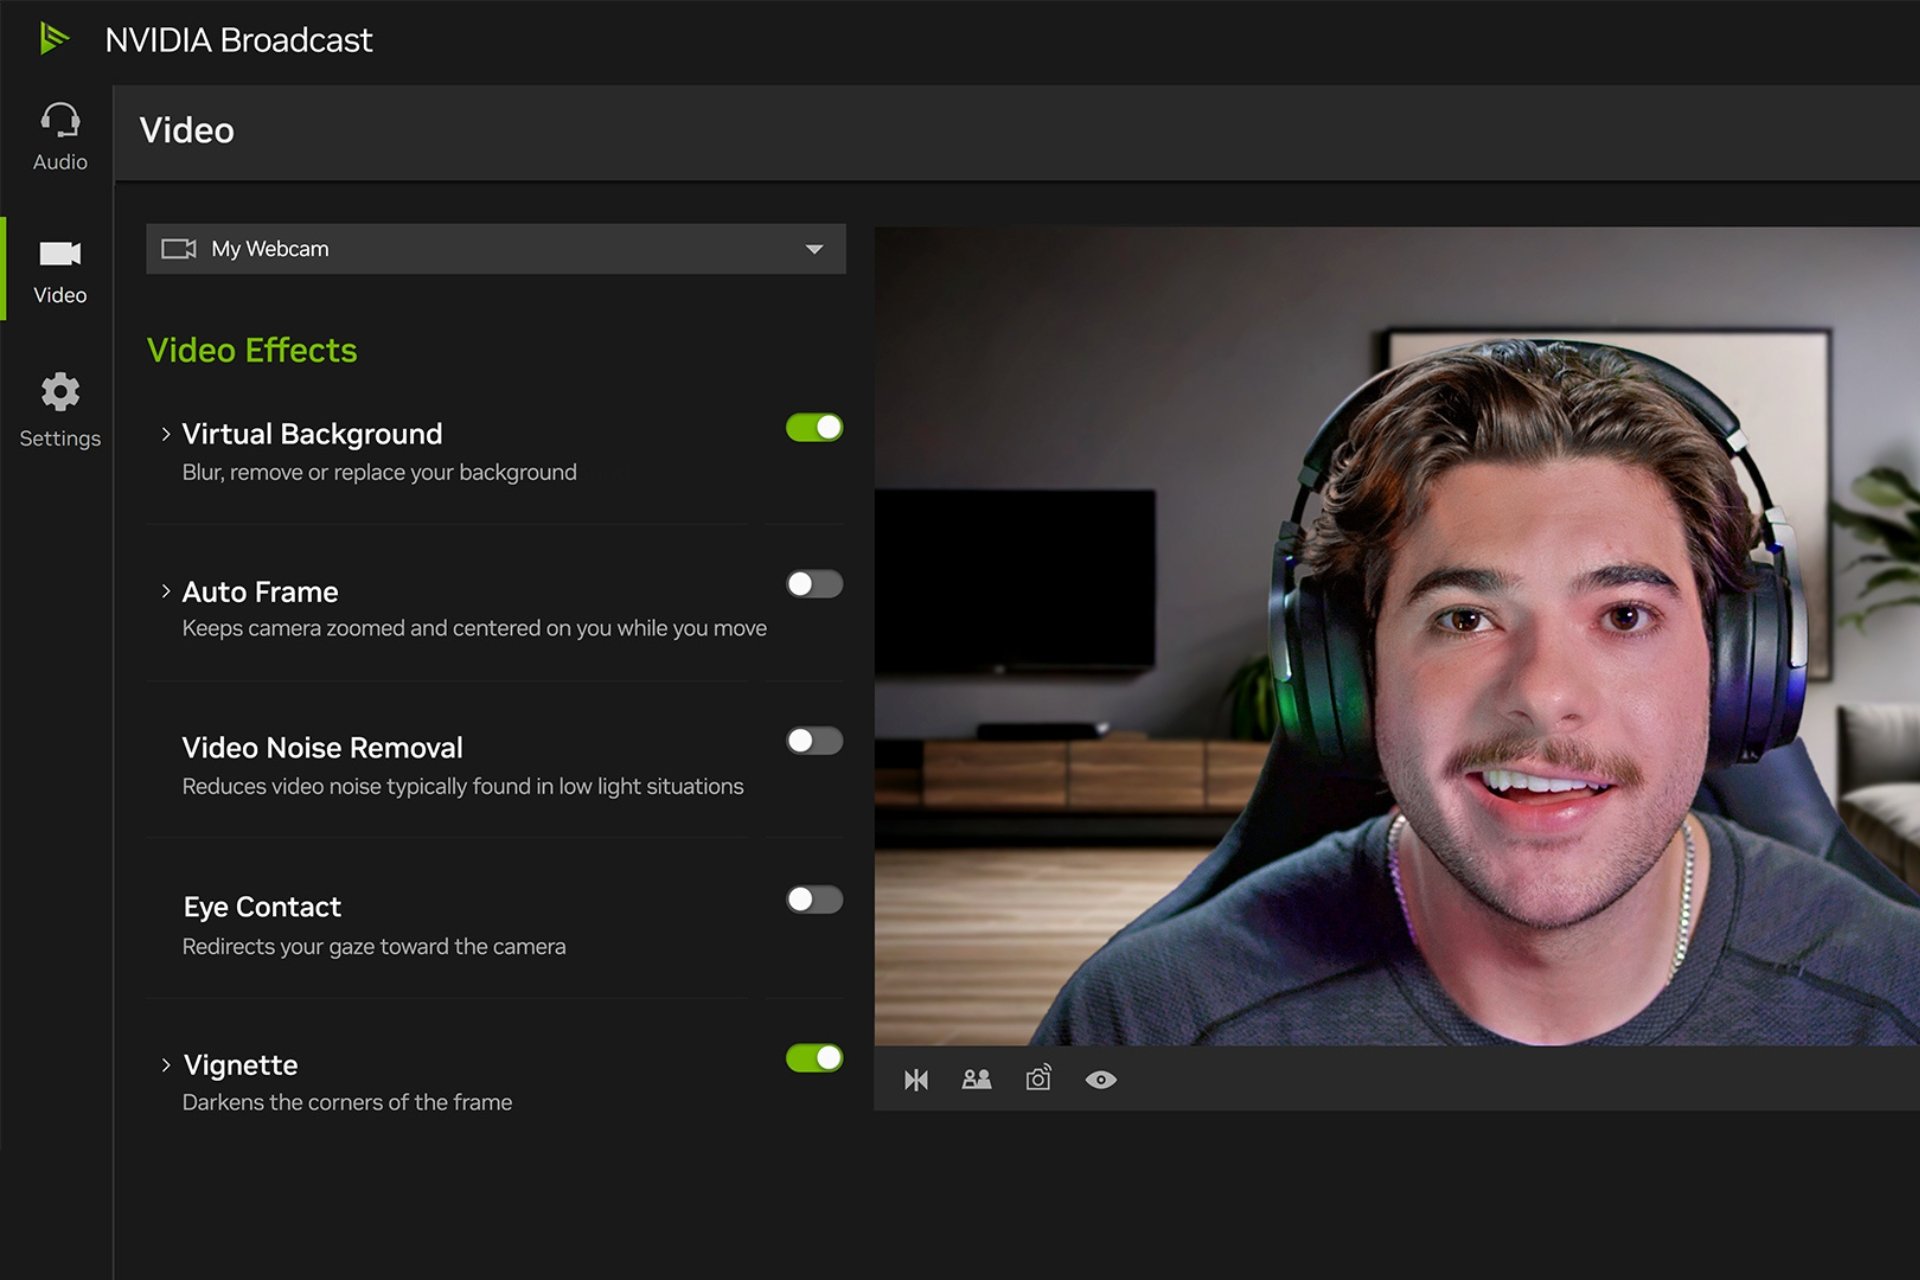Click the mirror/flip preview icon

[x=916, y=1080]
